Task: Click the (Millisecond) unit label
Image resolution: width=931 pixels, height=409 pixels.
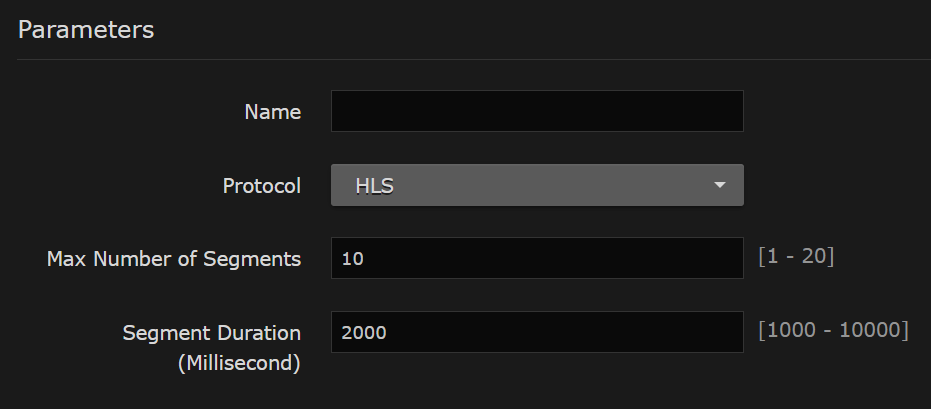Action: (239, 363)
